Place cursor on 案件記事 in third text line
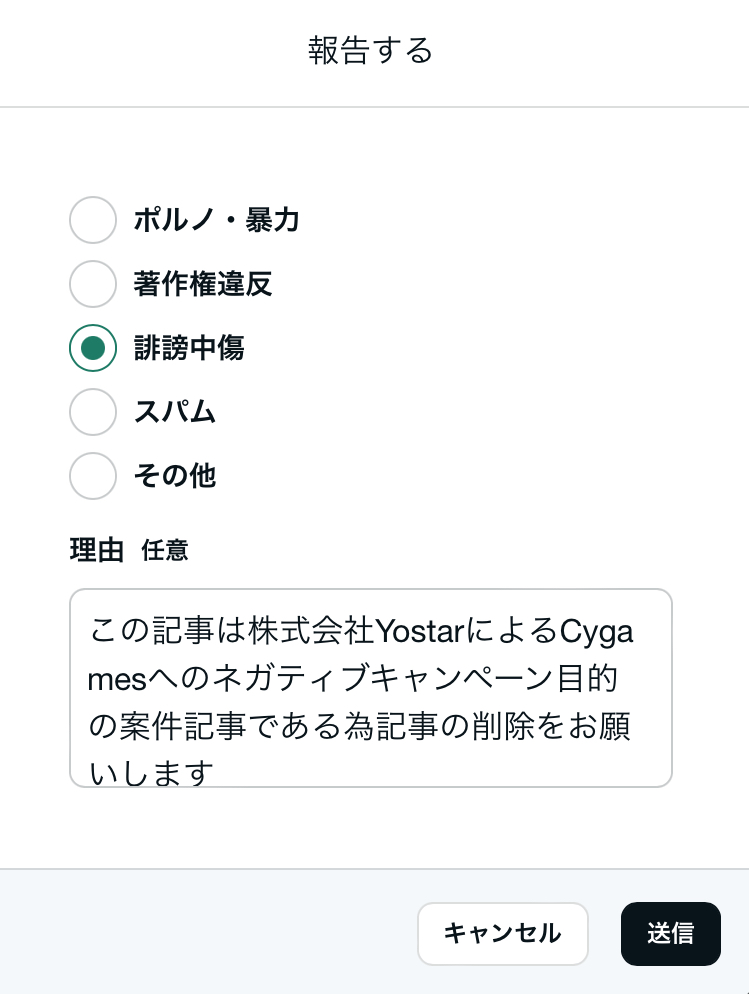749x994 pixels. [182, 726]
